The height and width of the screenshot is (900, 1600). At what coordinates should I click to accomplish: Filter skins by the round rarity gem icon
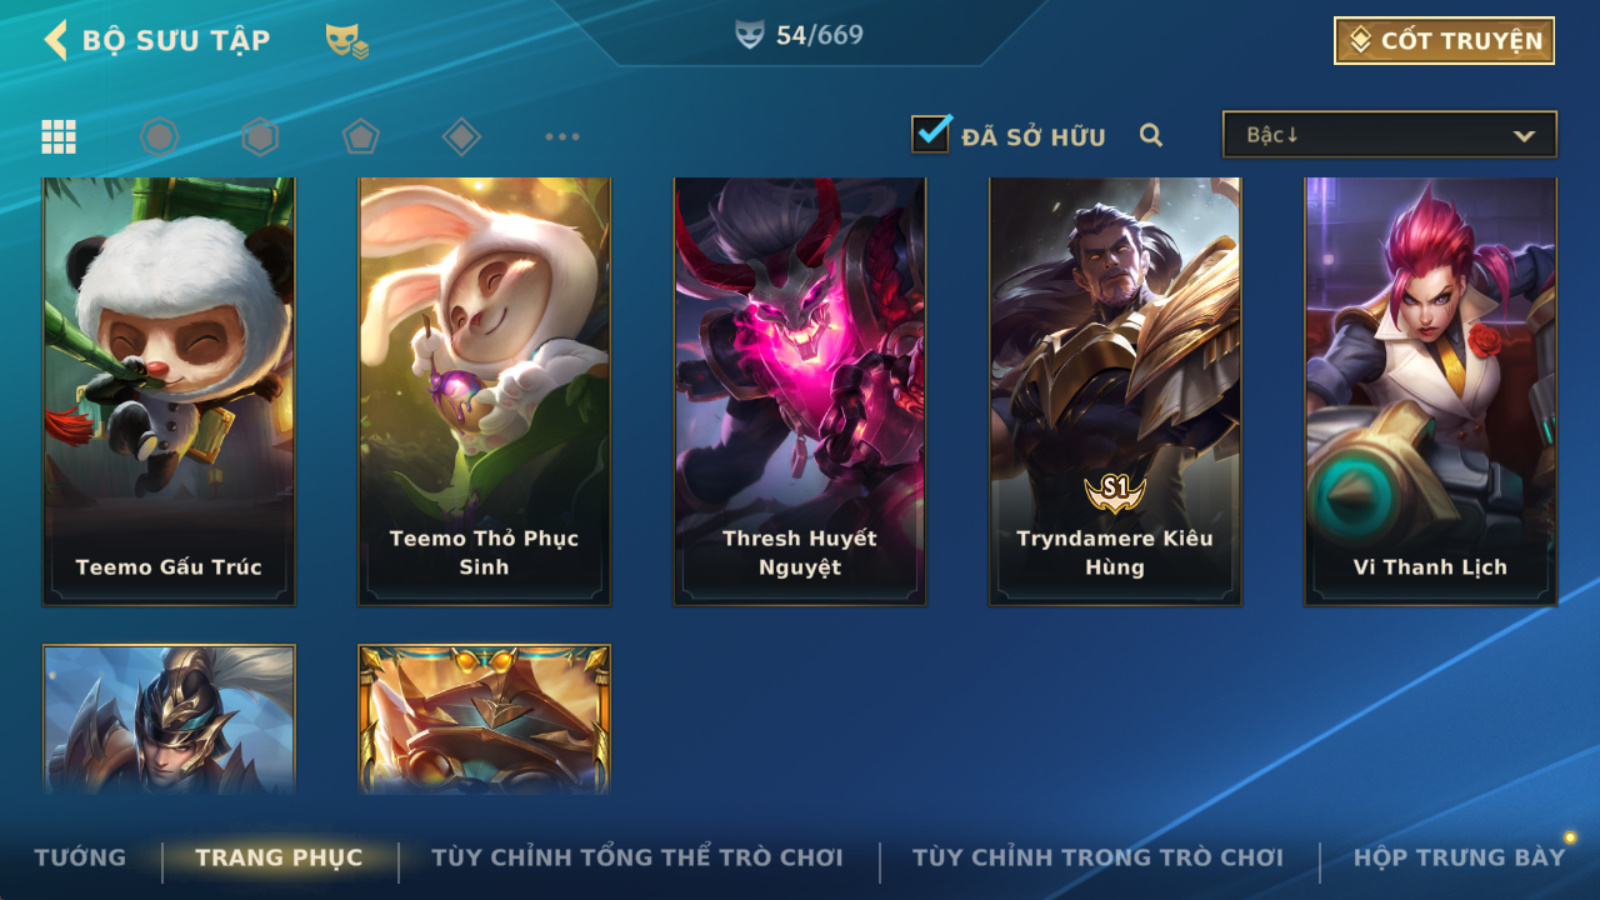160,136
